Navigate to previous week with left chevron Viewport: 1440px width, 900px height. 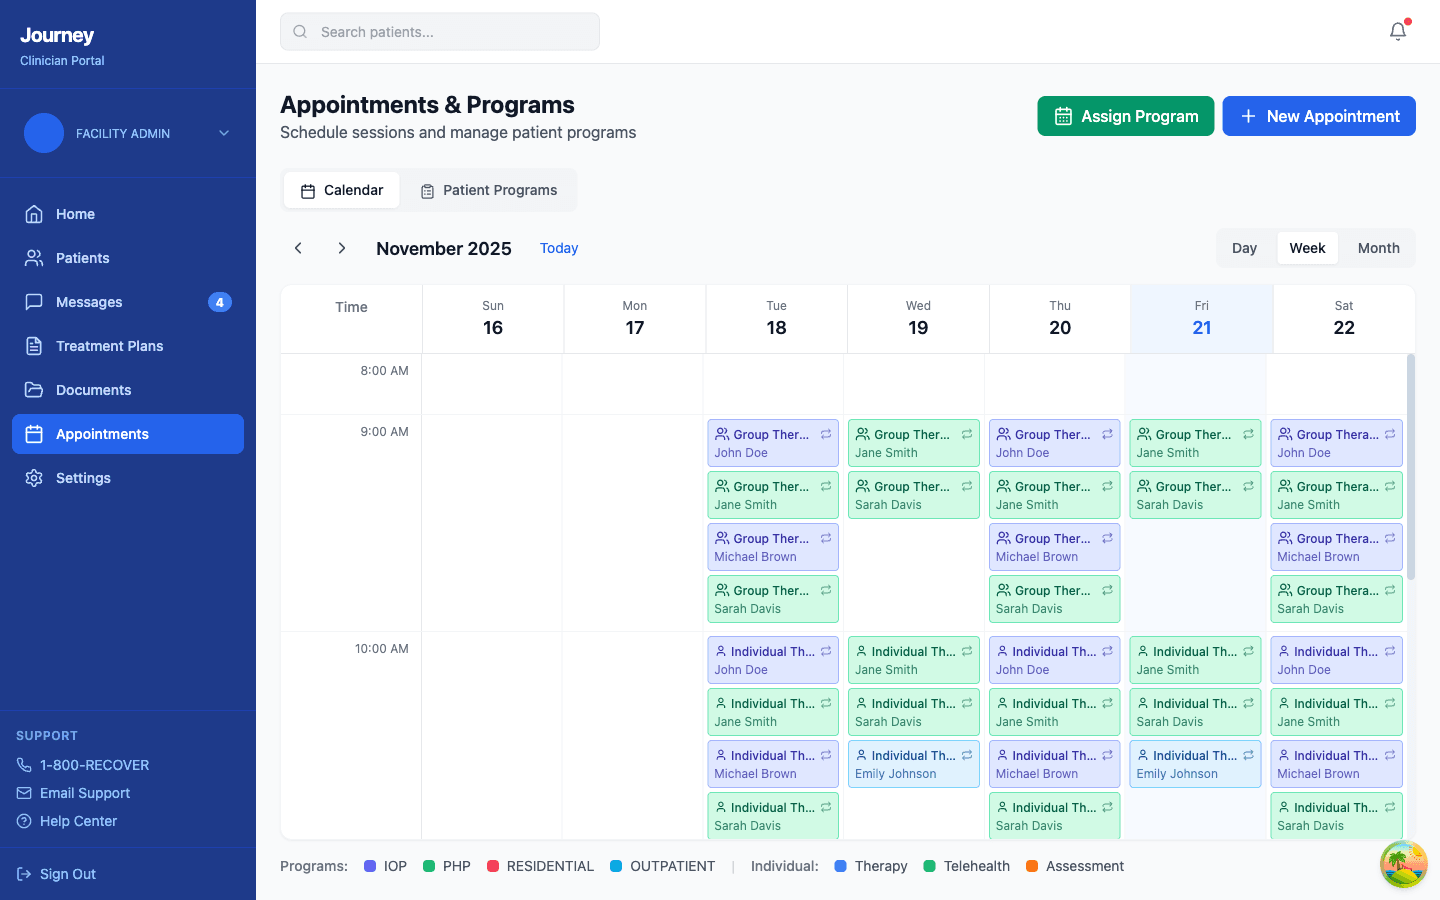(x=297, y=247)
